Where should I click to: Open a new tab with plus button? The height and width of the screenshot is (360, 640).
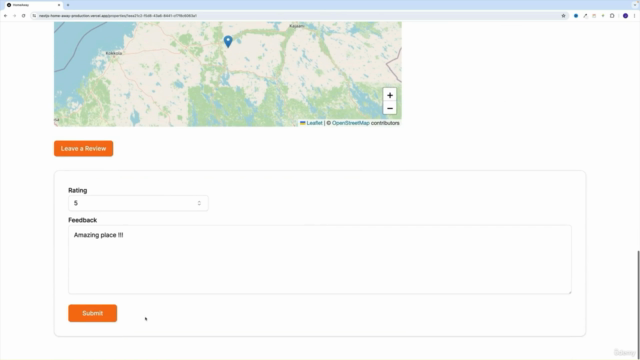coord(68,5)
